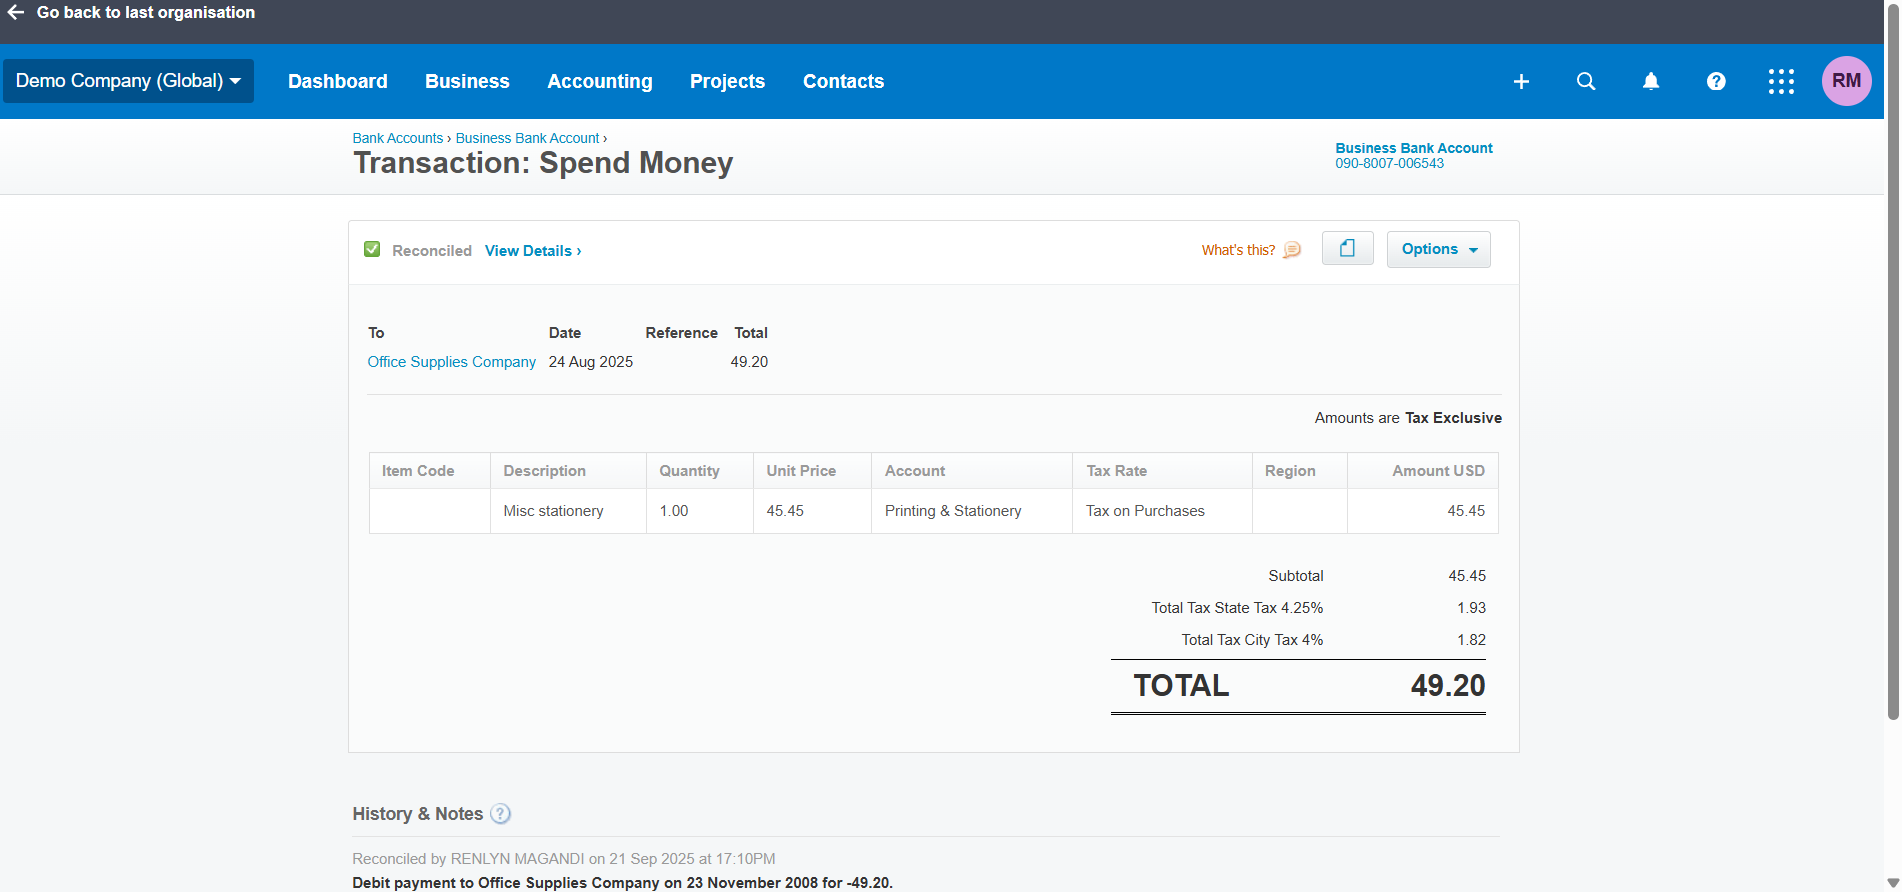Click the help question mark icon
Image resolution: width=1902 pixels, height=892 pixels.
coord(1716,81)
